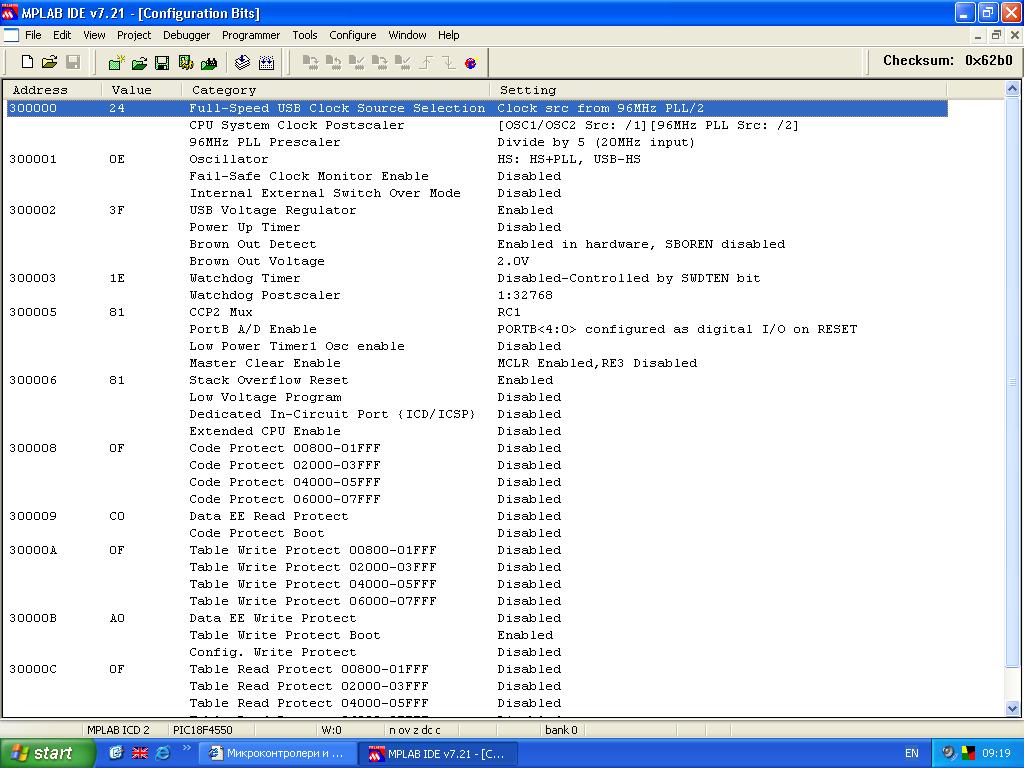Open the Project menu

[134, 35]
